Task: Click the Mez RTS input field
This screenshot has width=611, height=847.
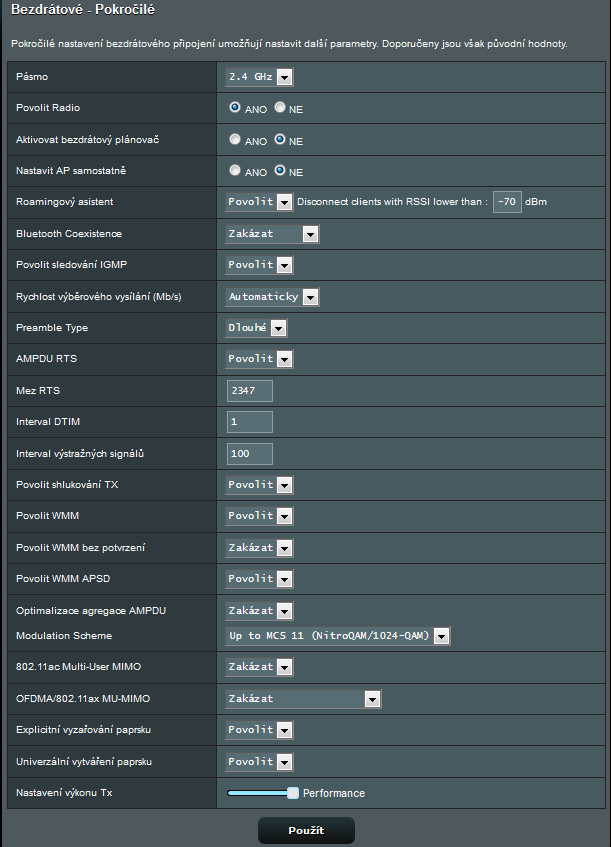Action: point(250,391)
